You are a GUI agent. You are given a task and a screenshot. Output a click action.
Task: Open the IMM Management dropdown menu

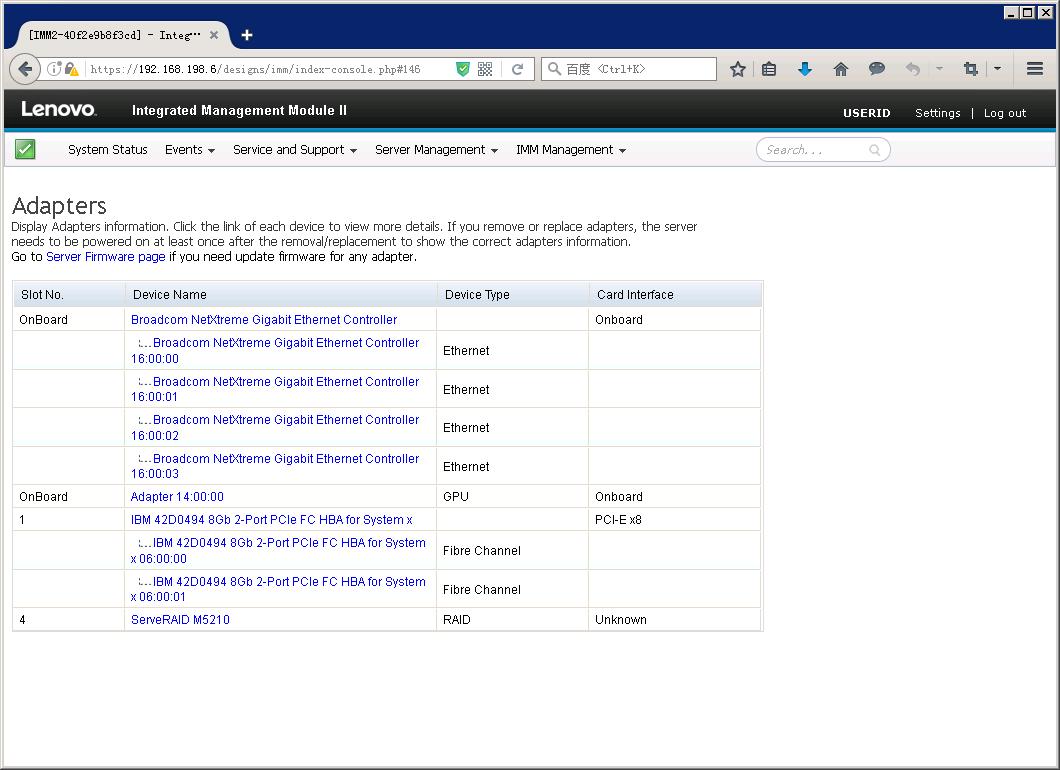coord(571,150)
